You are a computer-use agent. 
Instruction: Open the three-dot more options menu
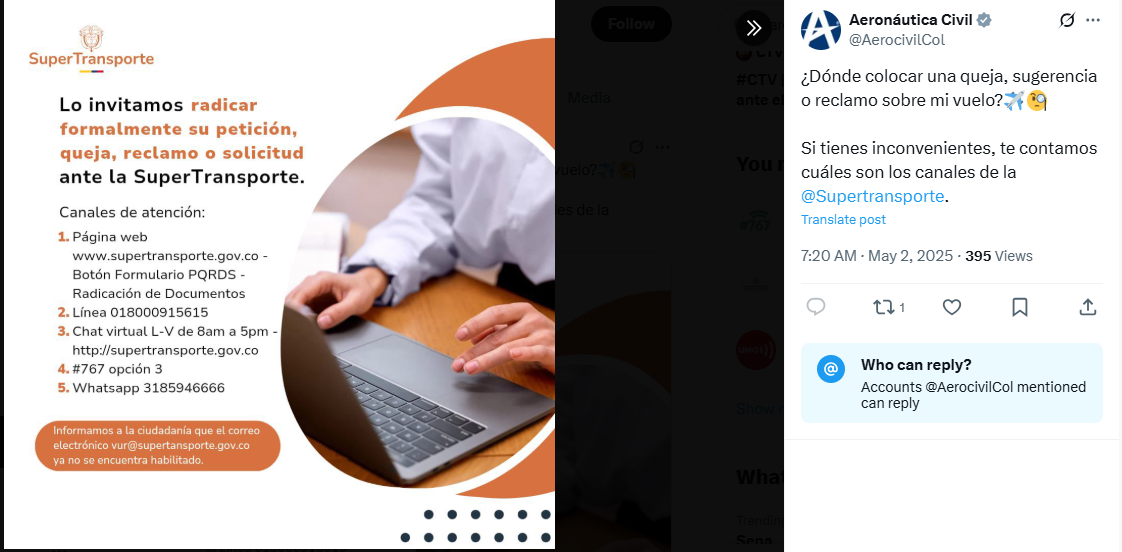pyautogui.click(x=1093, y=20)
